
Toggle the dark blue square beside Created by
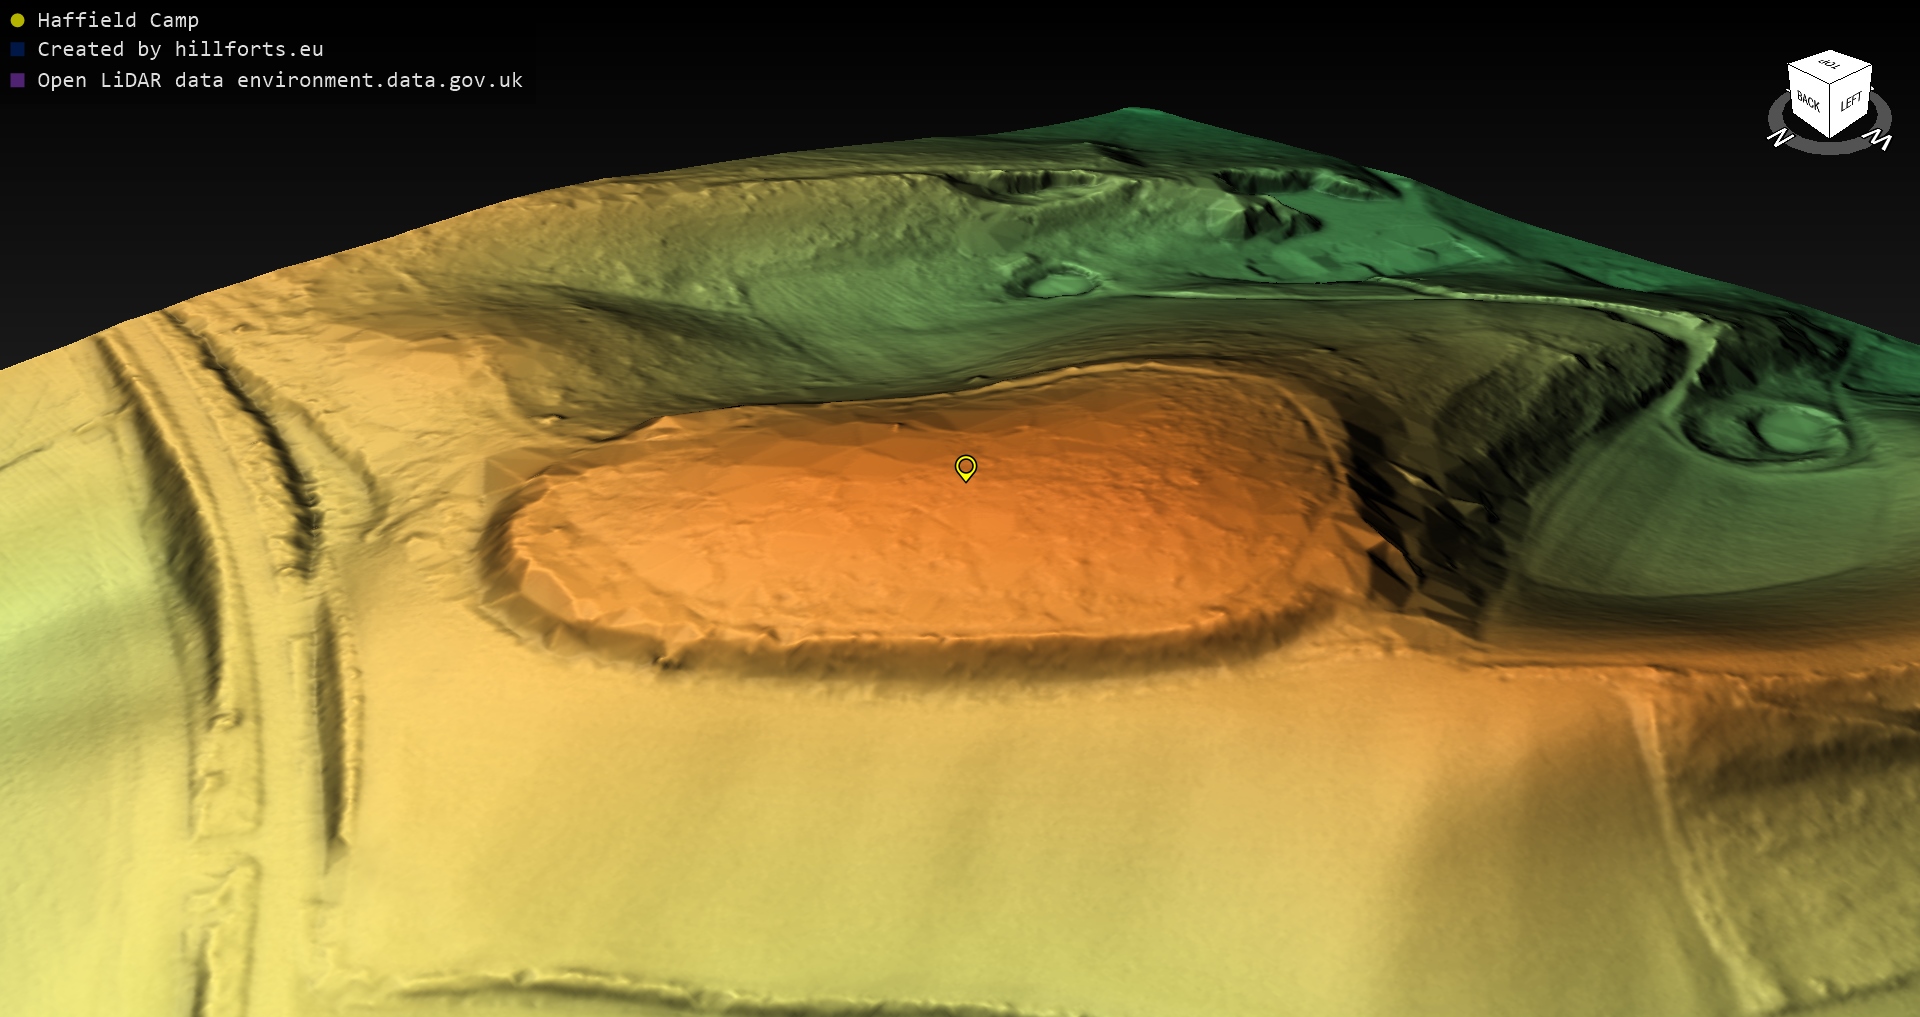(x=17, y=49)
